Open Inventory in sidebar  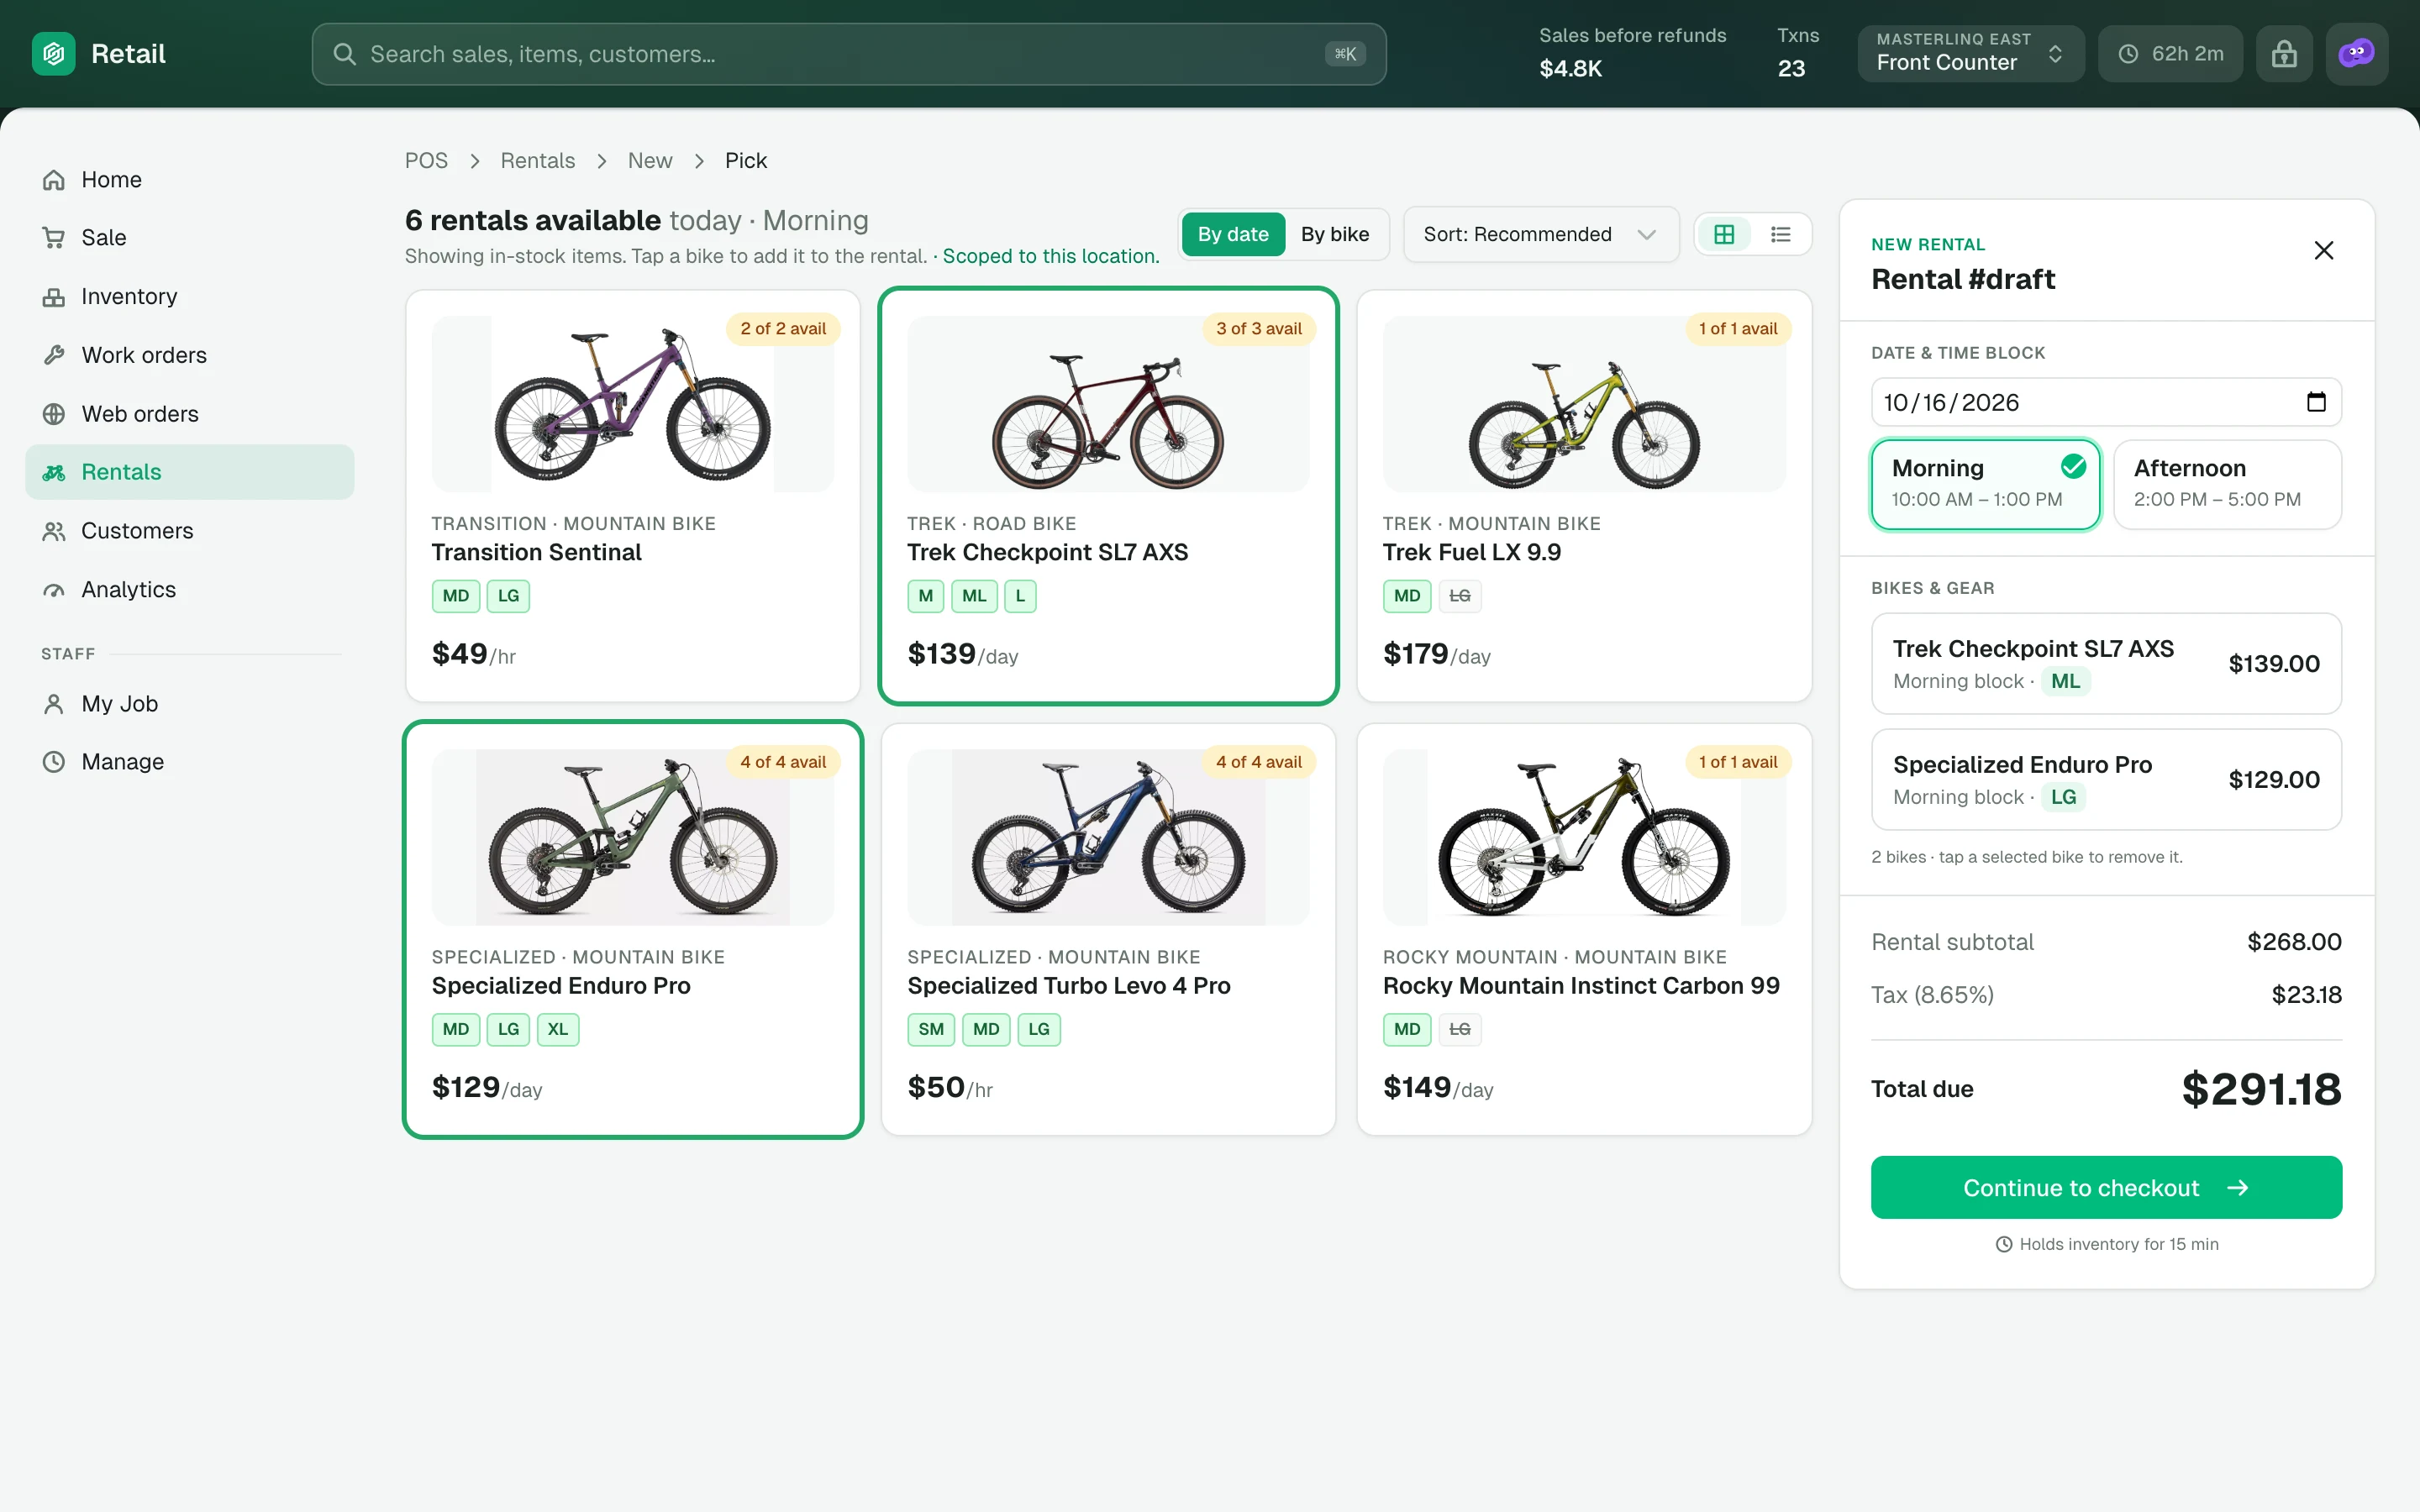(x=190, y=297)
